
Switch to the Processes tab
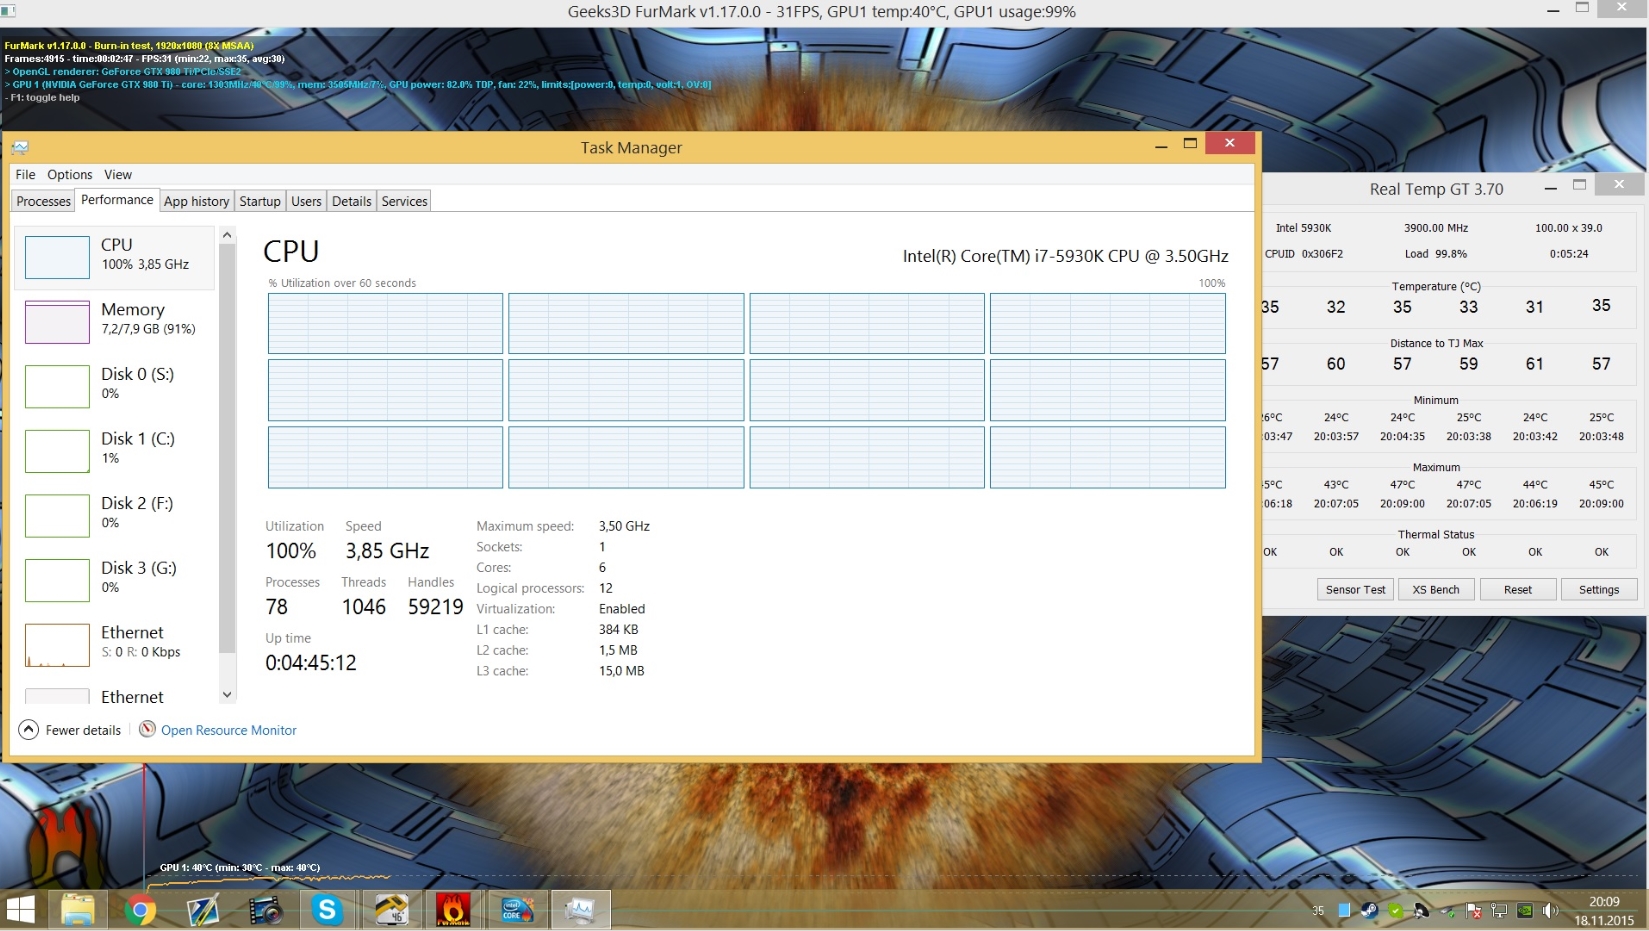point(44,201)
